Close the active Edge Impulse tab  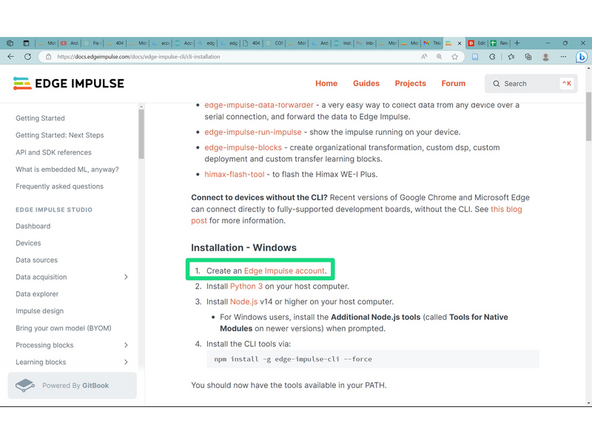point(459,43)
